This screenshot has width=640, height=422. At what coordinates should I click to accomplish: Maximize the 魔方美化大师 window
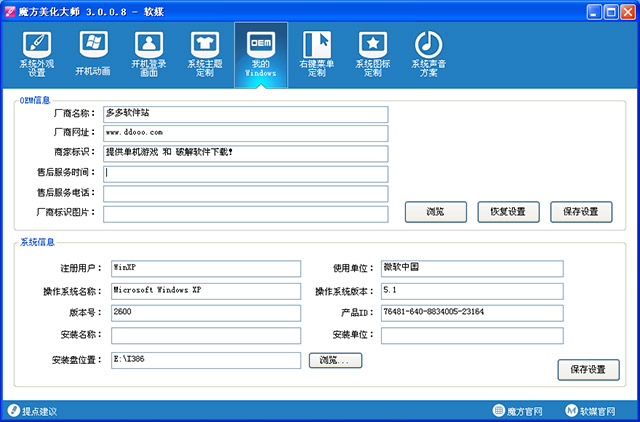(x=611, y=12)
